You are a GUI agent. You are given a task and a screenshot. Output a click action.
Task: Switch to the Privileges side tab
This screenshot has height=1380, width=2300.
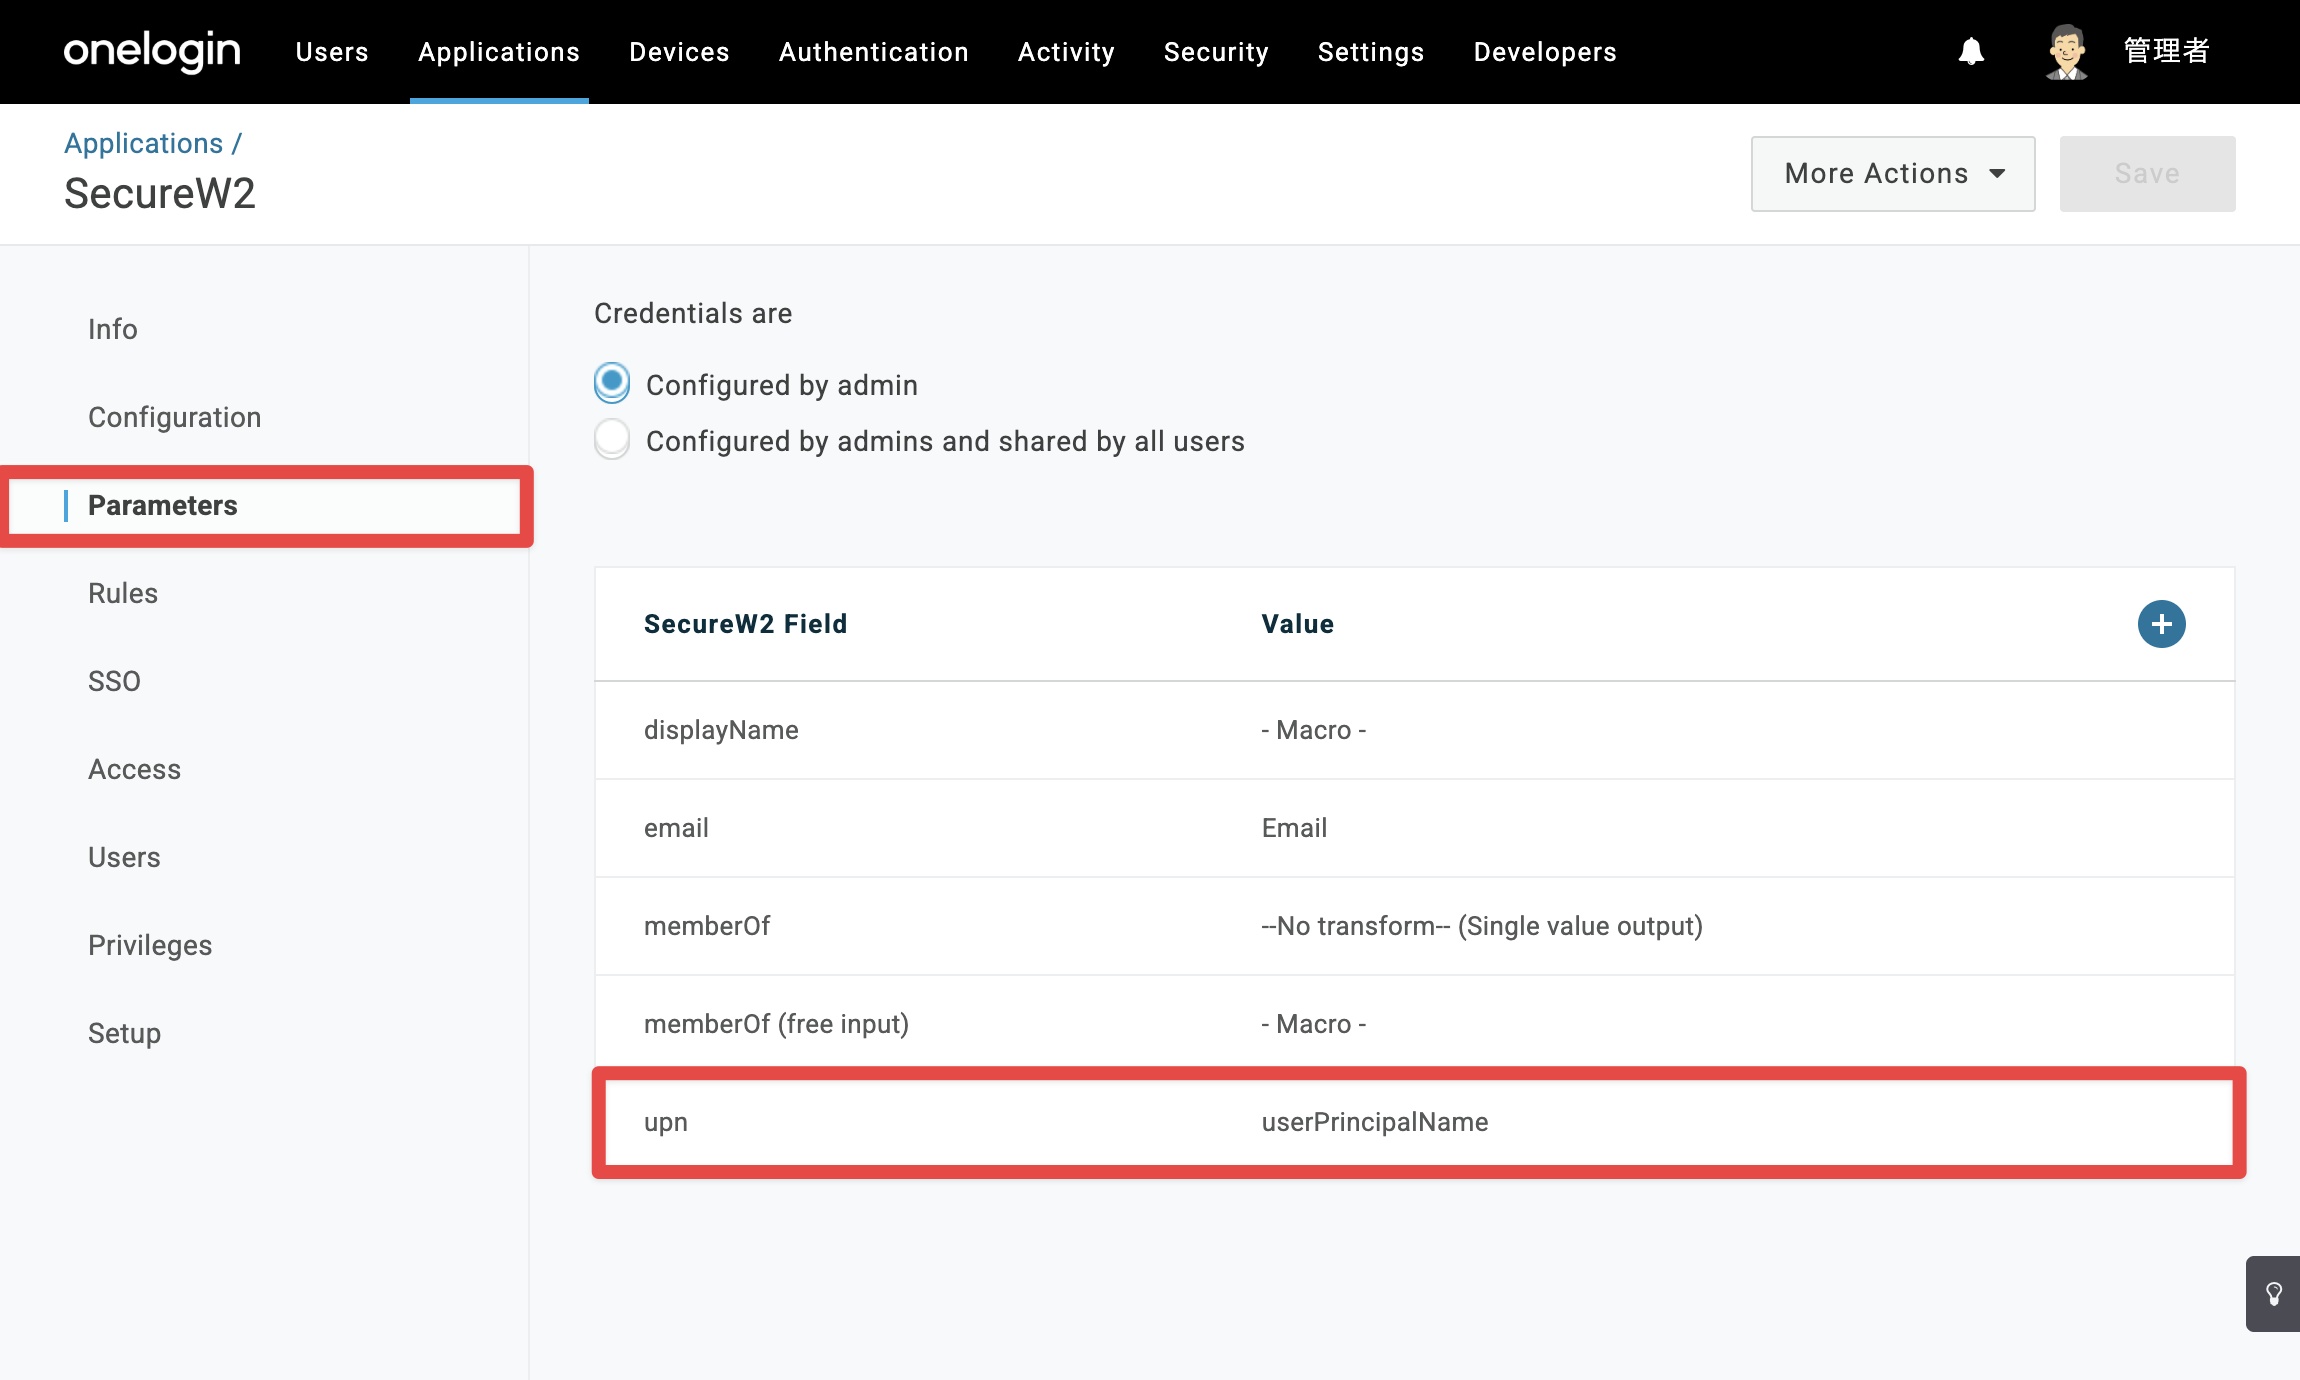150,945
